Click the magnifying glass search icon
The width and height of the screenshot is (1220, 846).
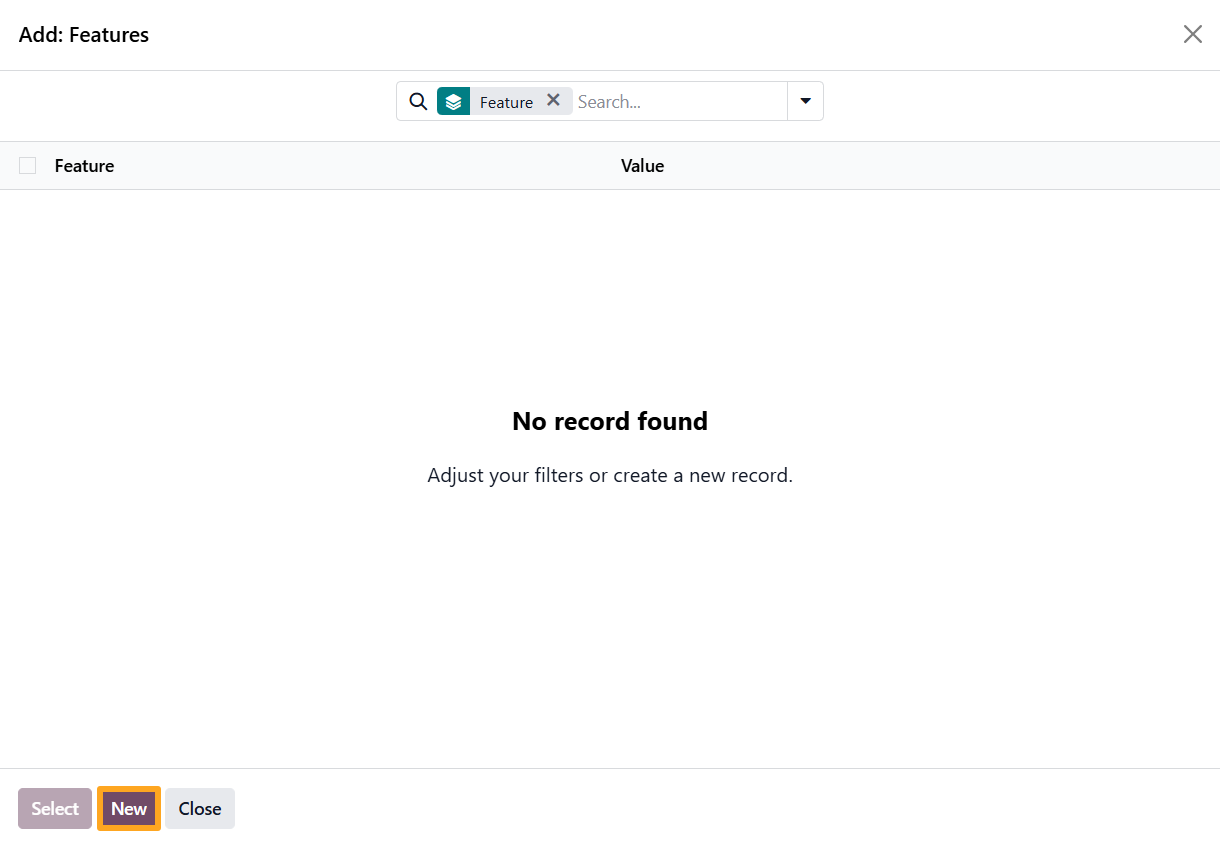(418, 101)
